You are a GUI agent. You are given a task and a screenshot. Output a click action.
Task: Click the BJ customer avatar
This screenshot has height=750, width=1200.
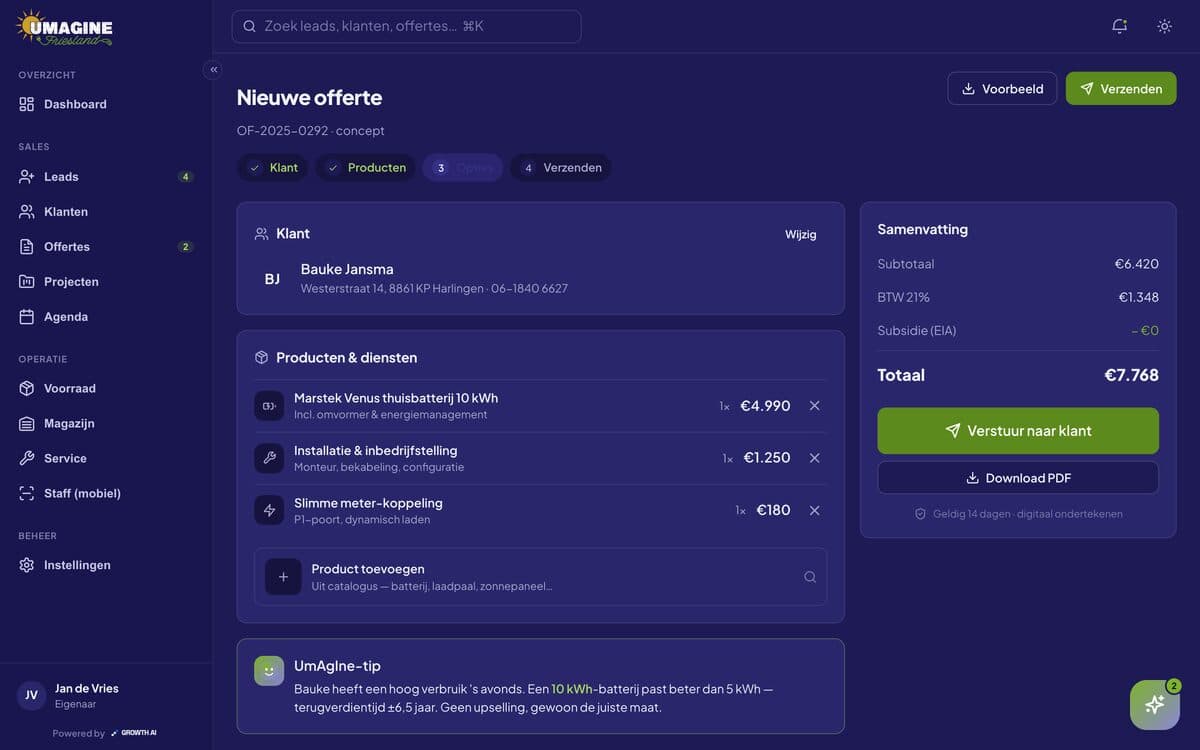coord(272,279)
